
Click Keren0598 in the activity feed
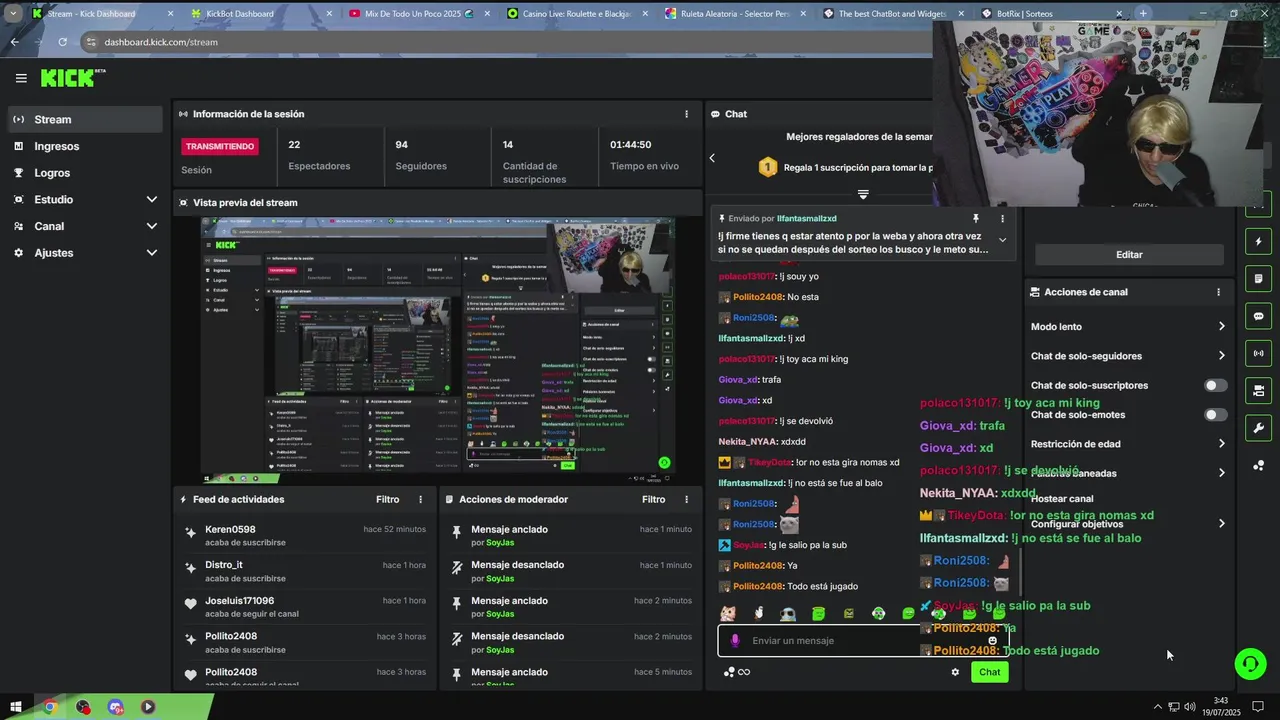tap(230, 529)
